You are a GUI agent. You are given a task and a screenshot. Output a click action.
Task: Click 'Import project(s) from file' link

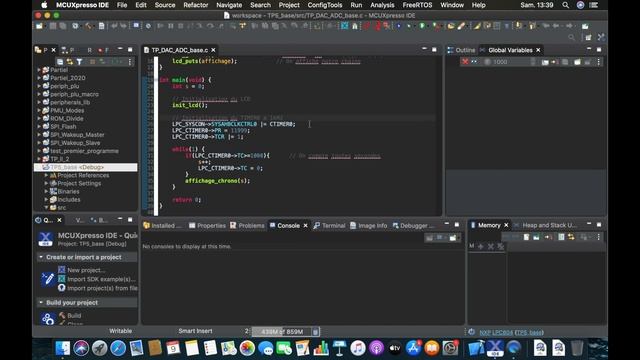[102, 288]
